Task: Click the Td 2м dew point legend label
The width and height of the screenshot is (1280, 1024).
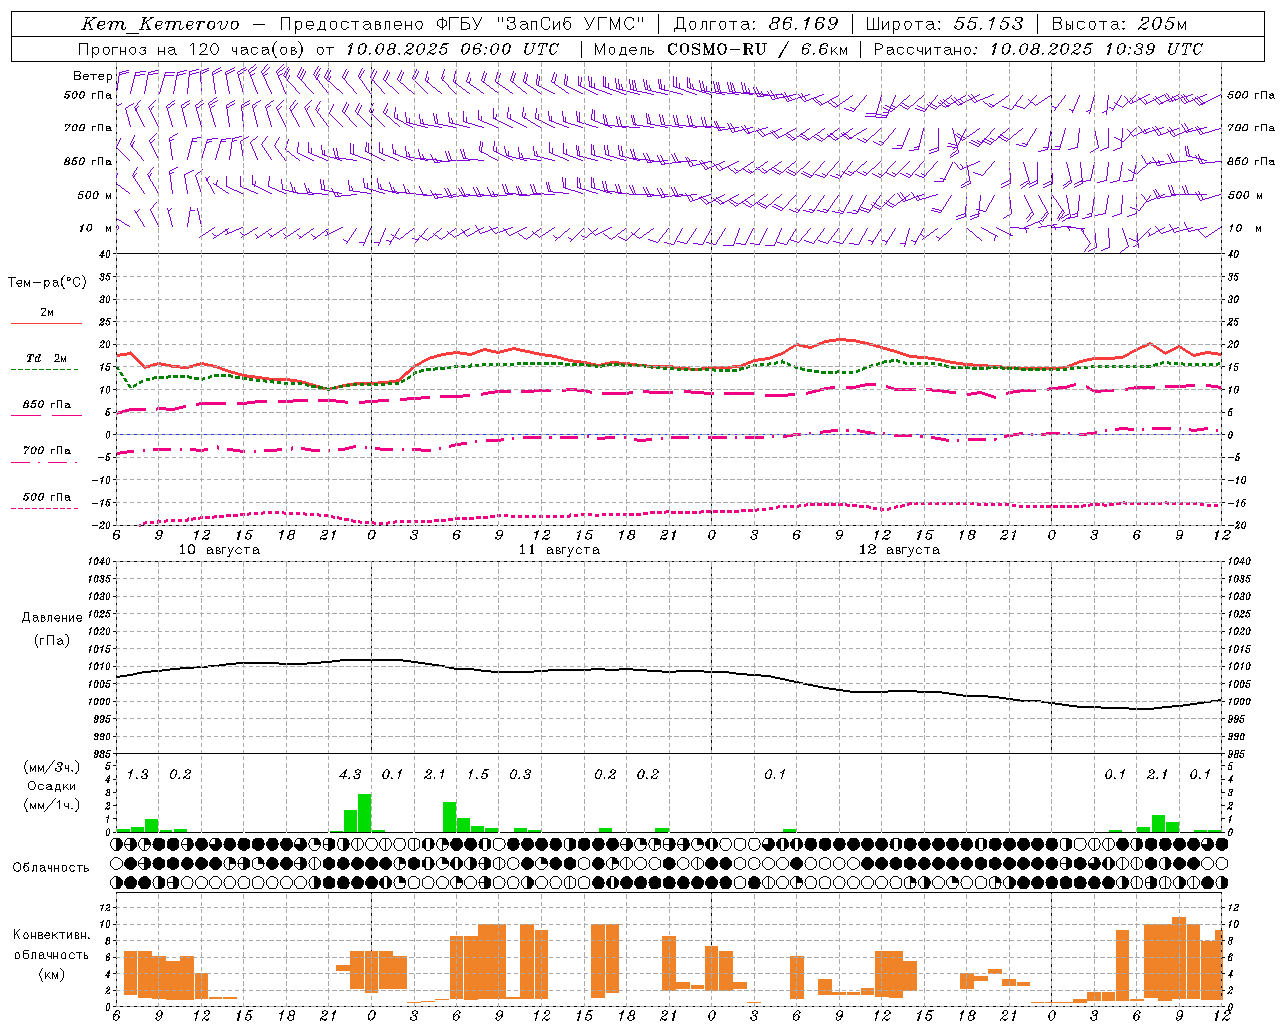Action: (47, 358)
